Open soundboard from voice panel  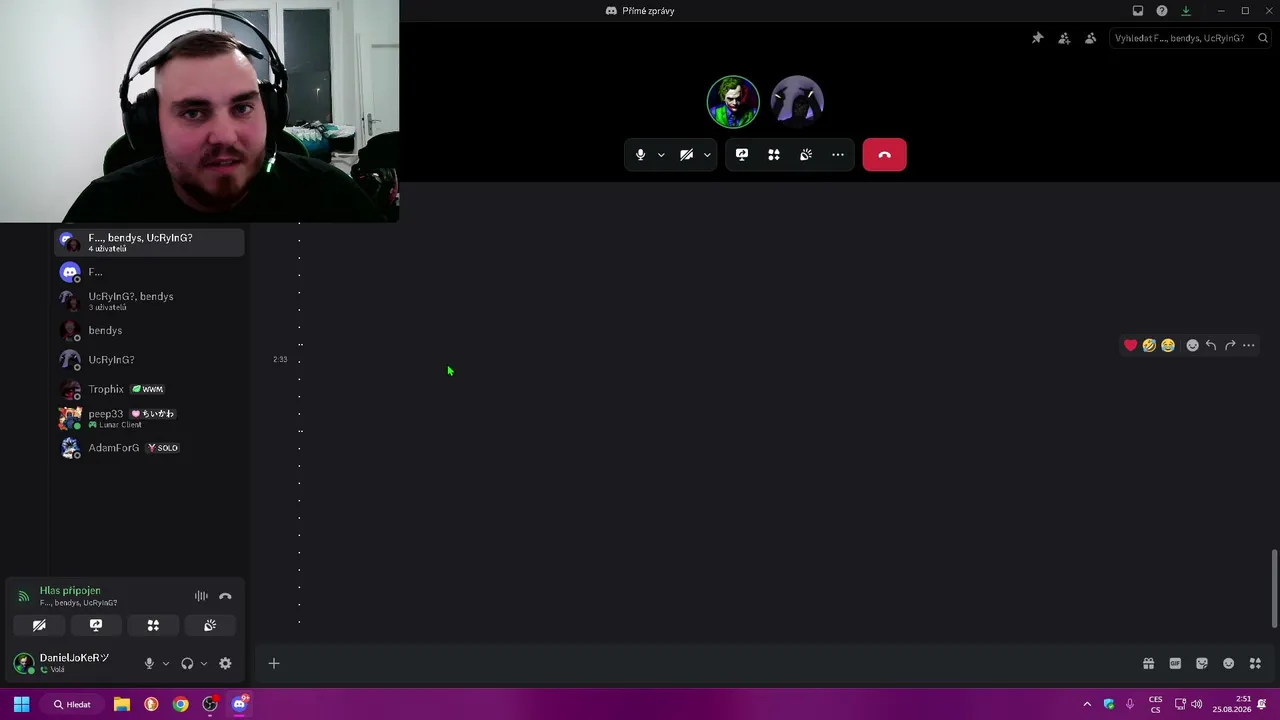pyautogui.click(x=210, y=625)
